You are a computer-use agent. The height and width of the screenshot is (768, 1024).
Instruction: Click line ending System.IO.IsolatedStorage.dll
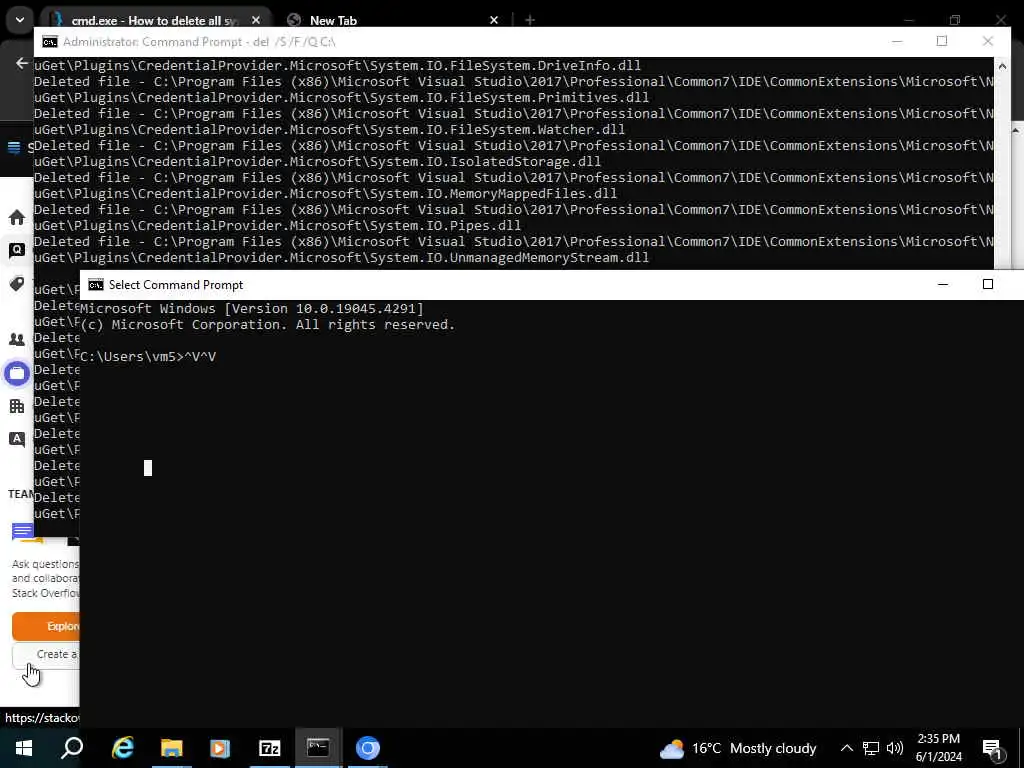[x=317, y=162]
